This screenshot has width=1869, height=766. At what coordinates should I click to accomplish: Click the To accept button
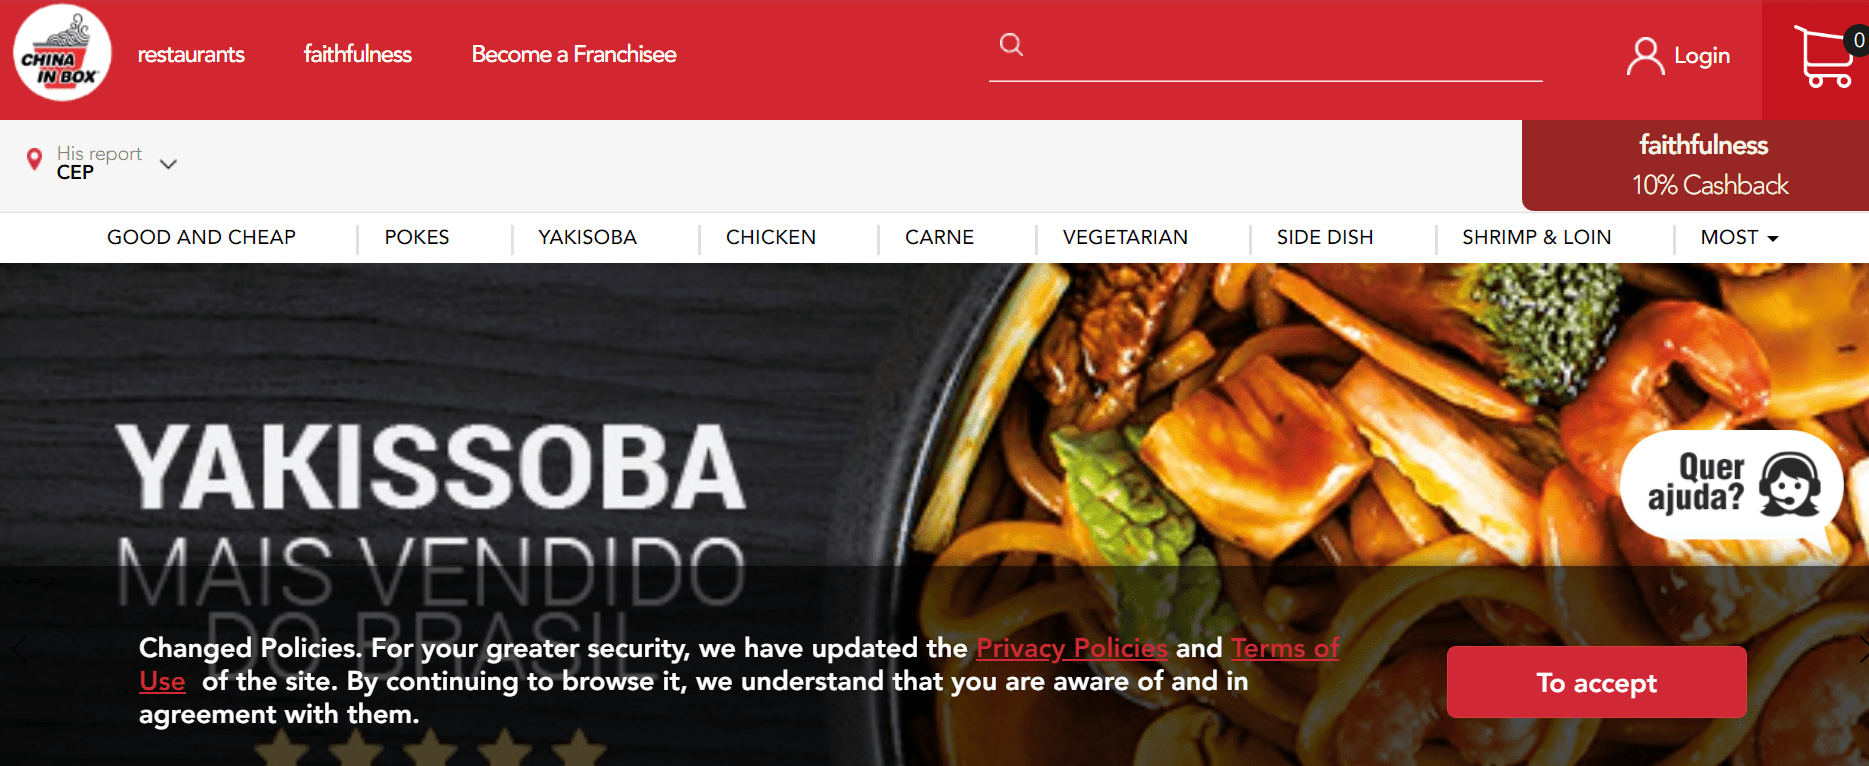tap(1596, 682)
